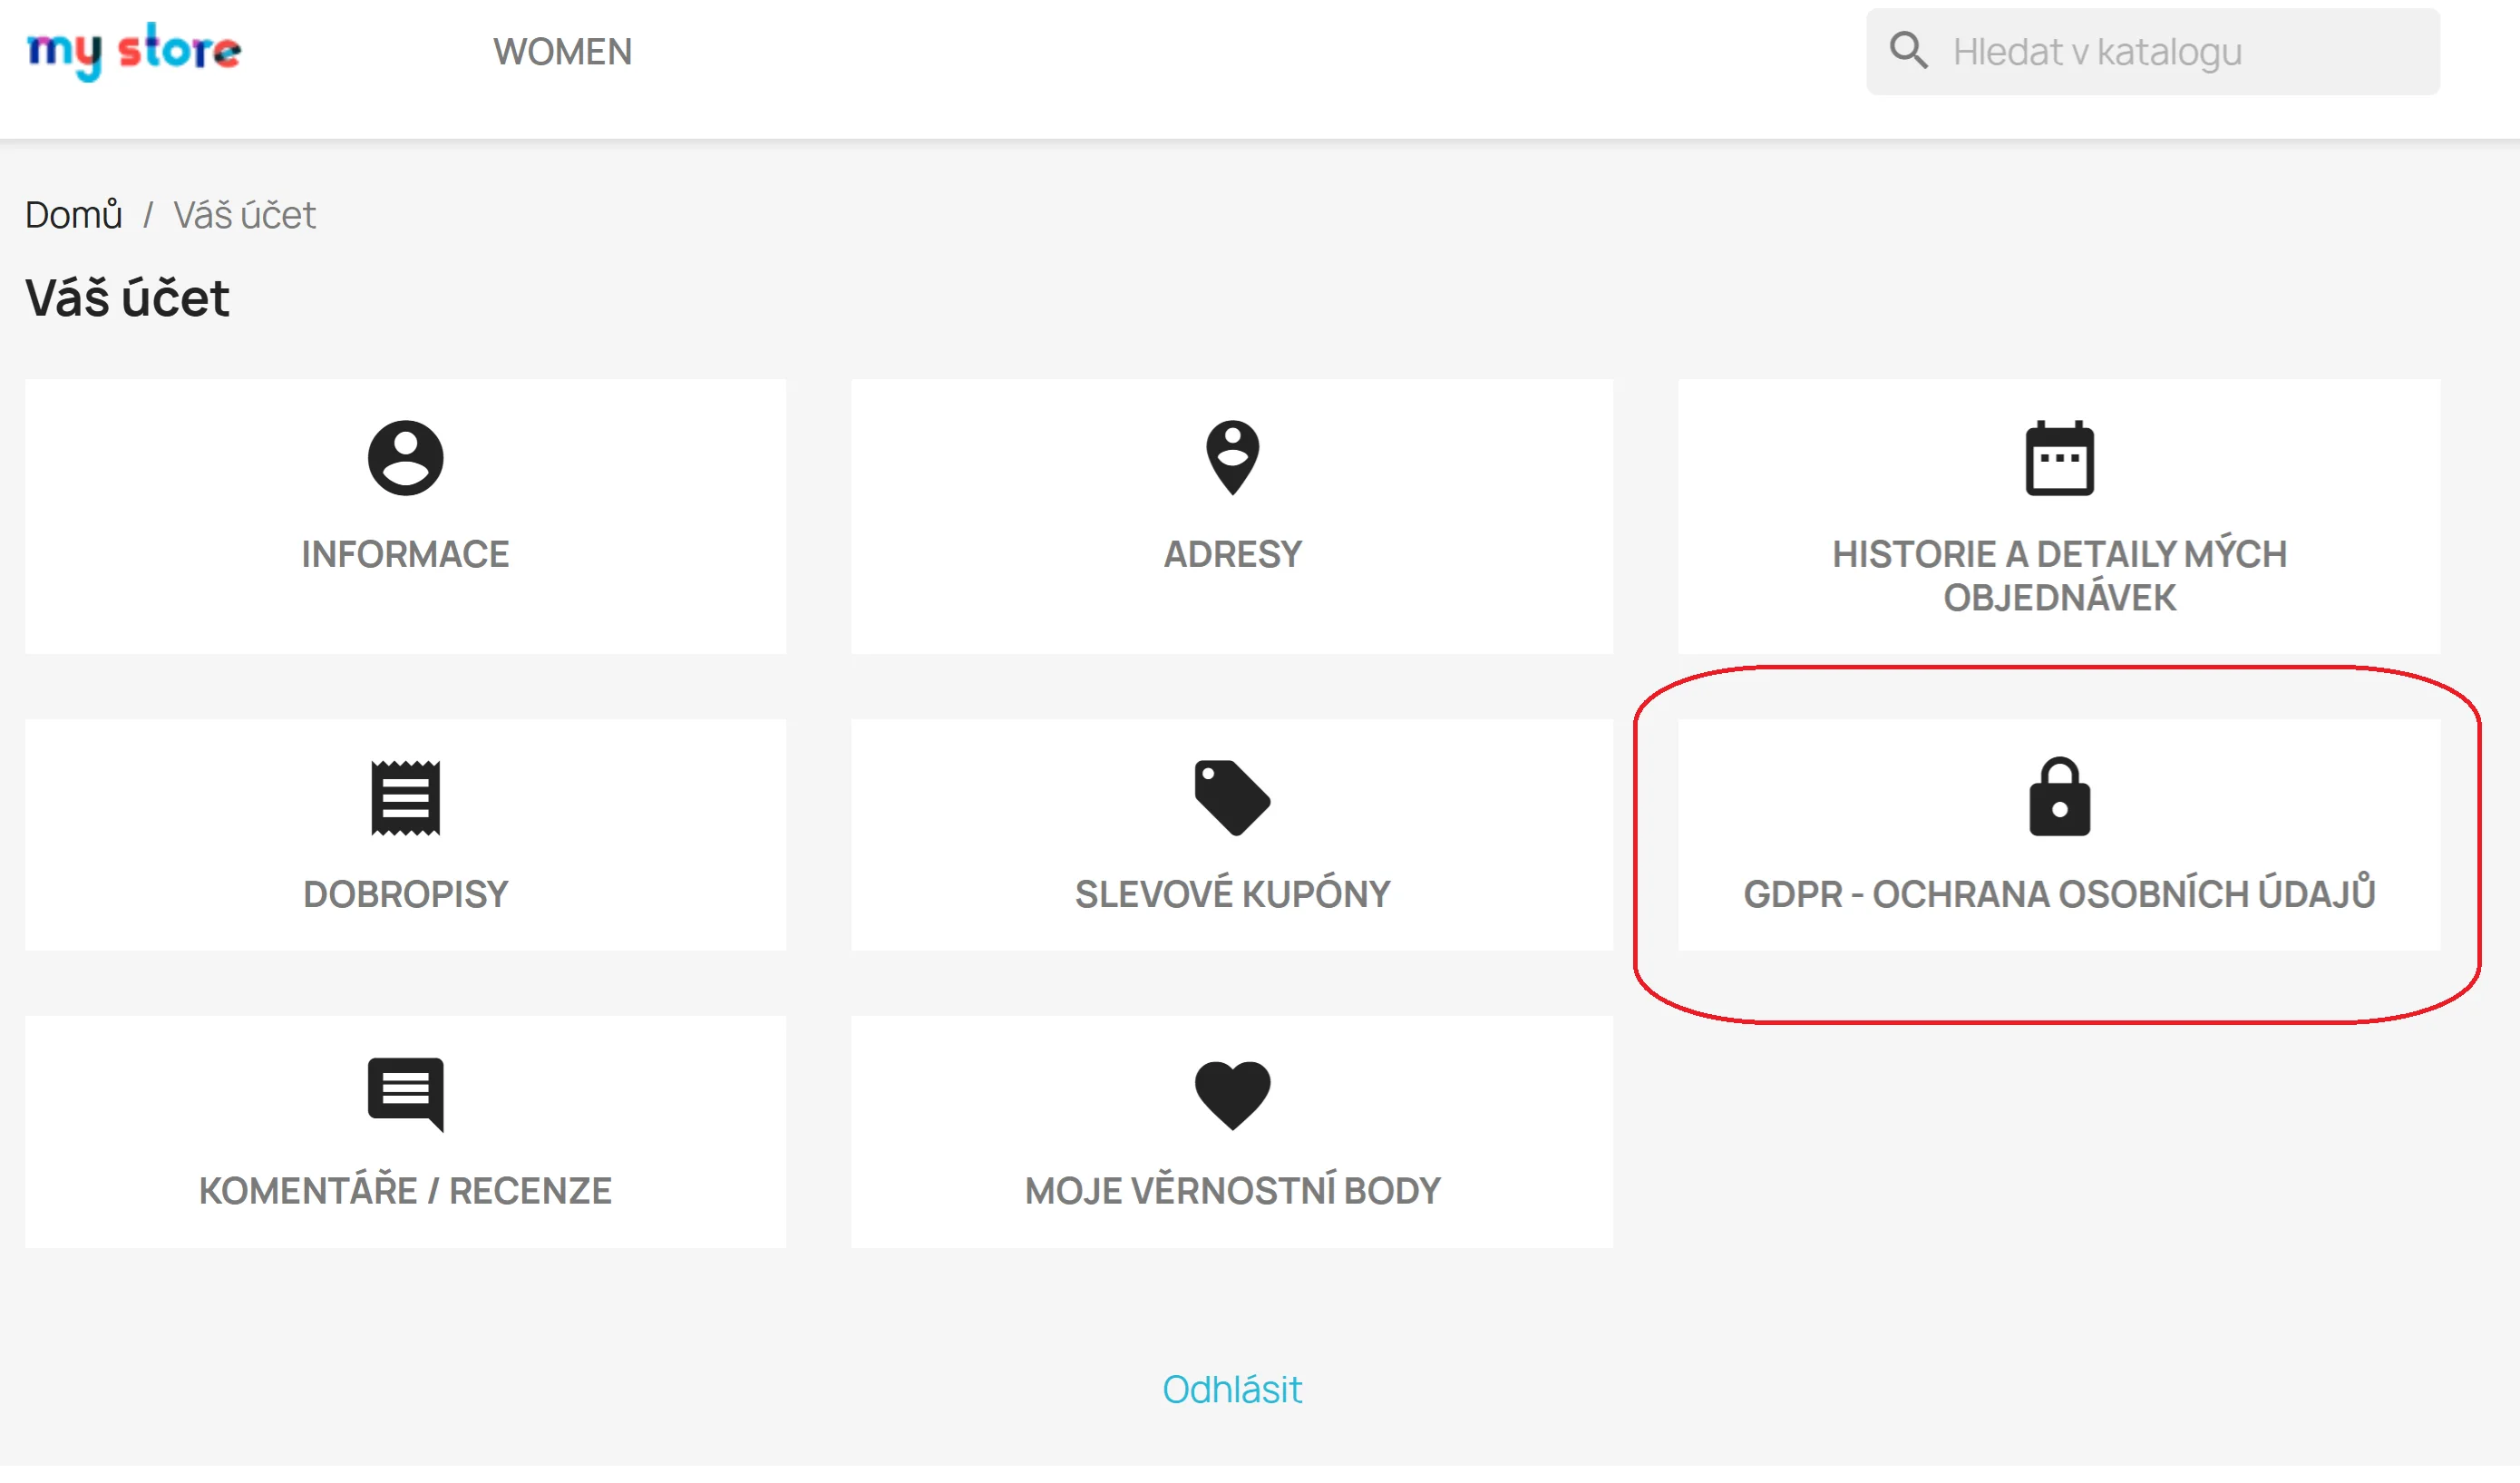Click the Odhlásit link
Viewport: 2520px width, 1483px height.
1232,1389
